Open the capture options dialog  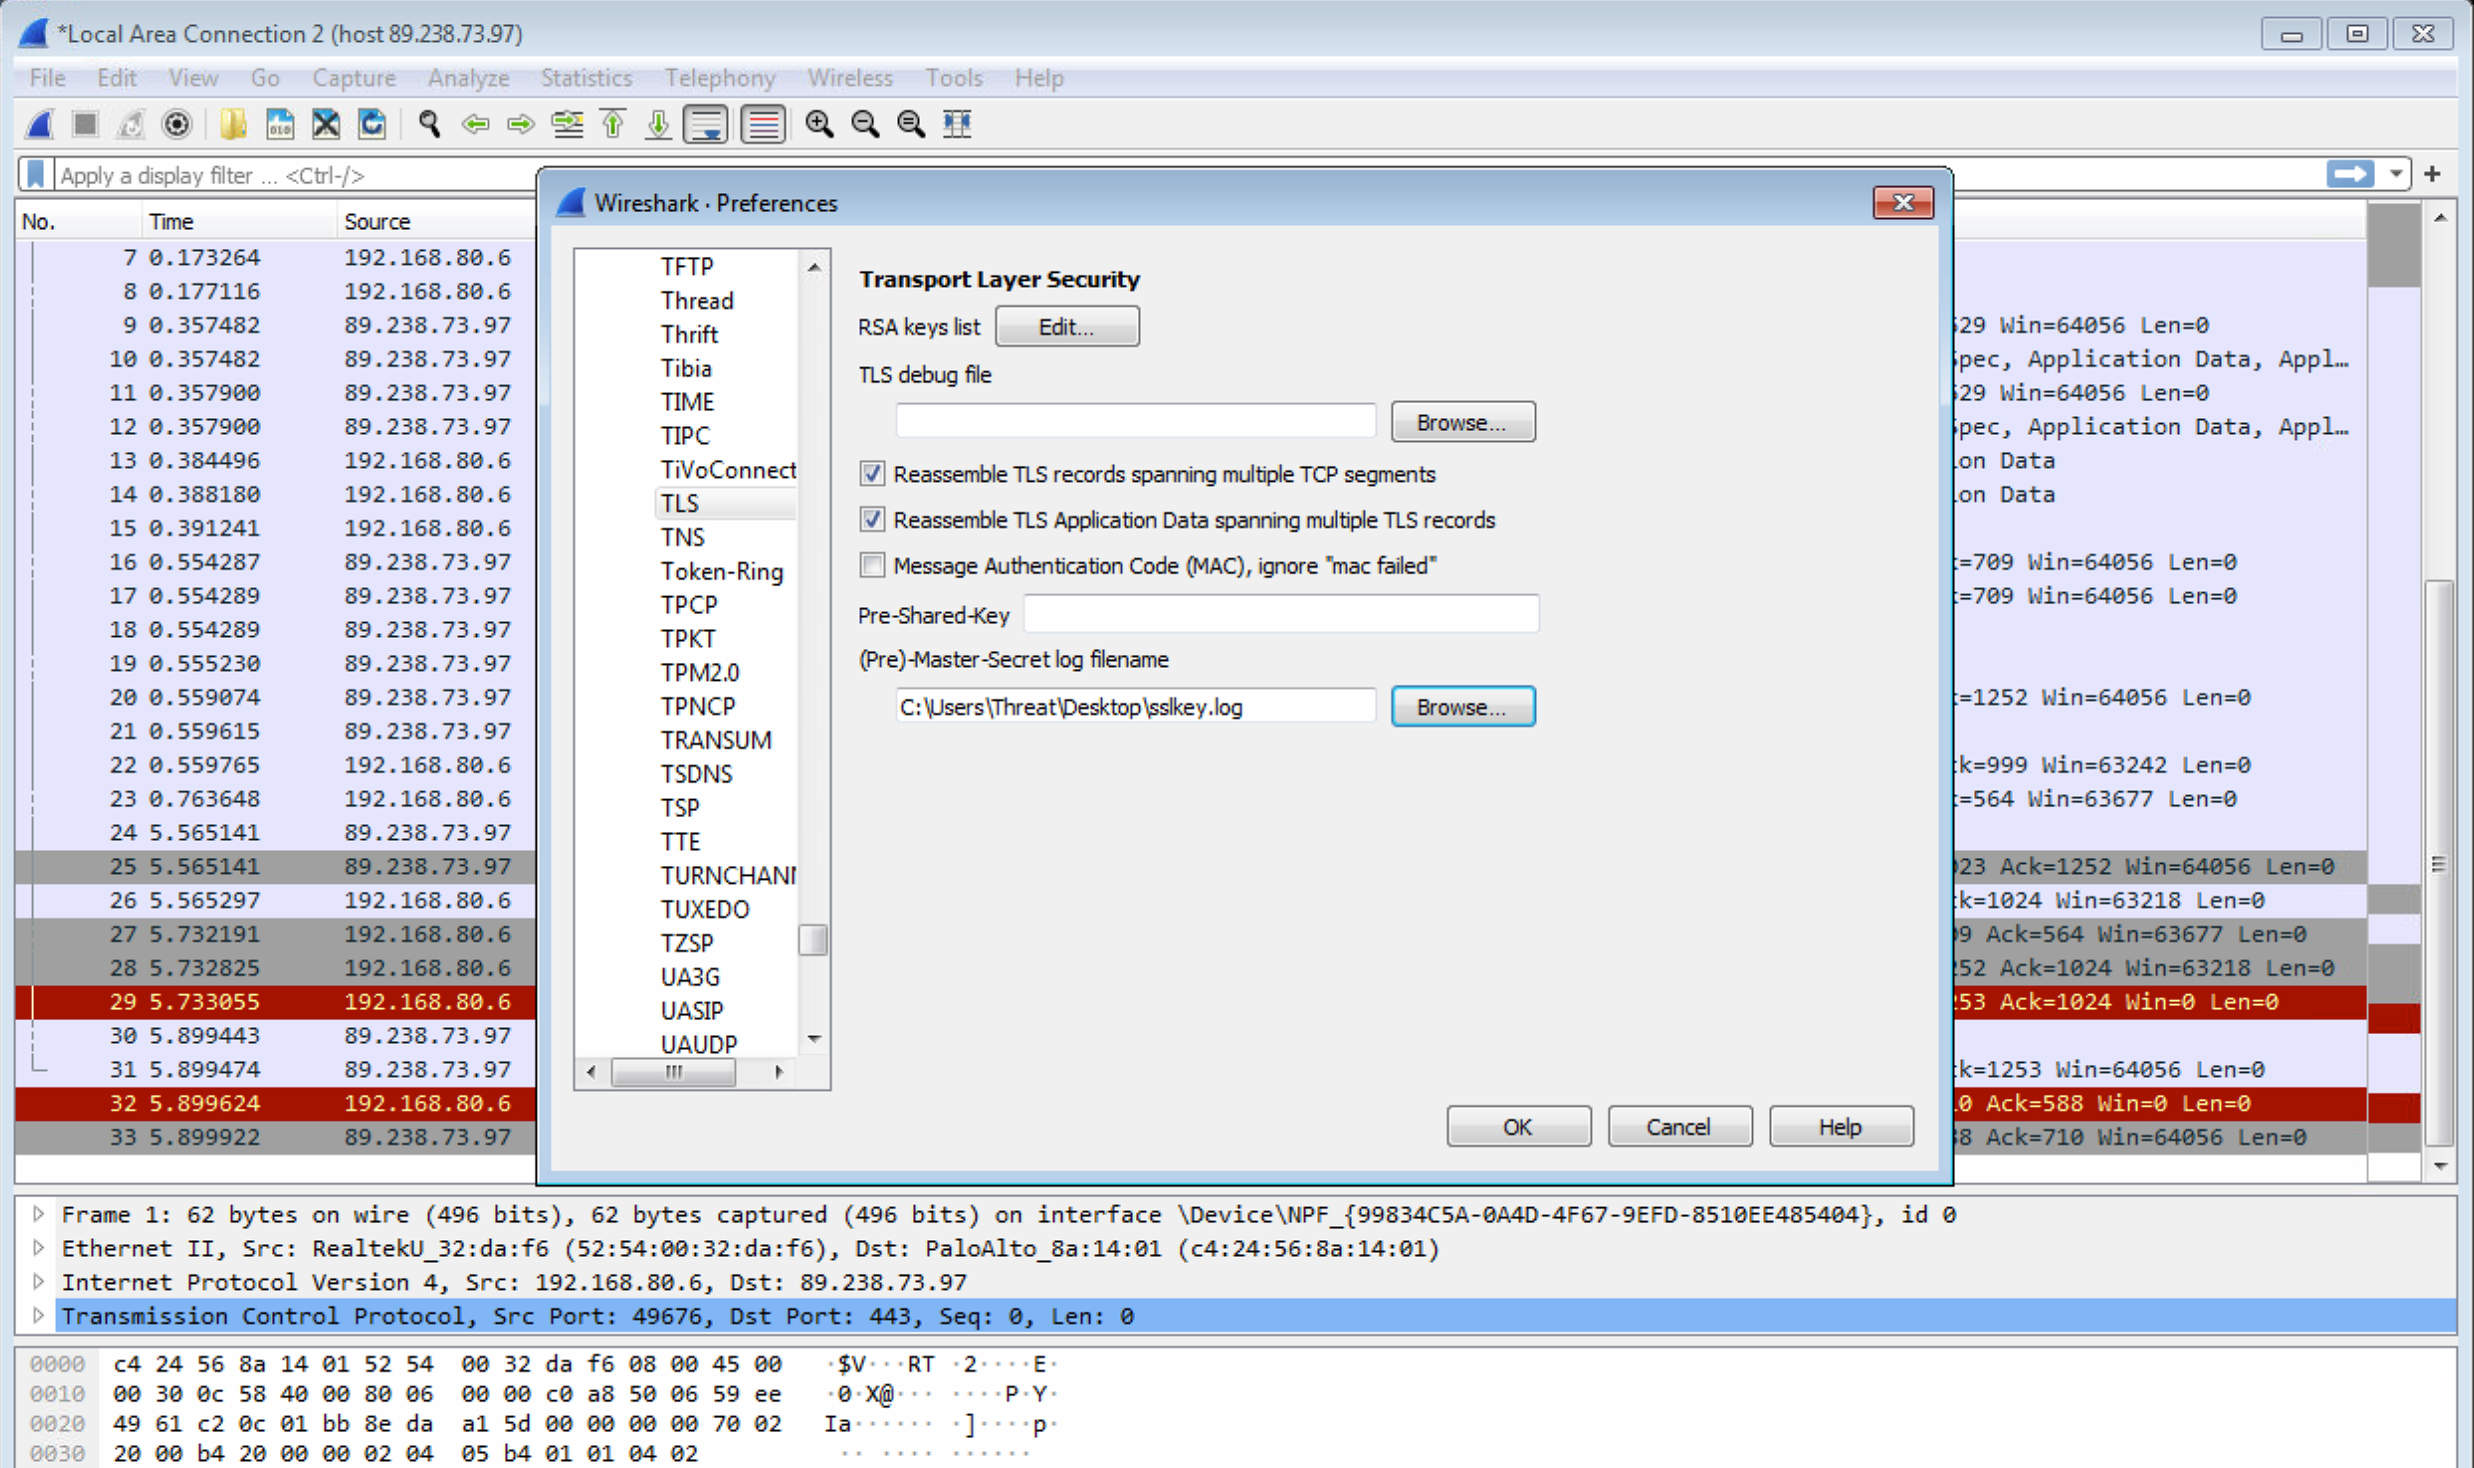(x=177, y=124)
